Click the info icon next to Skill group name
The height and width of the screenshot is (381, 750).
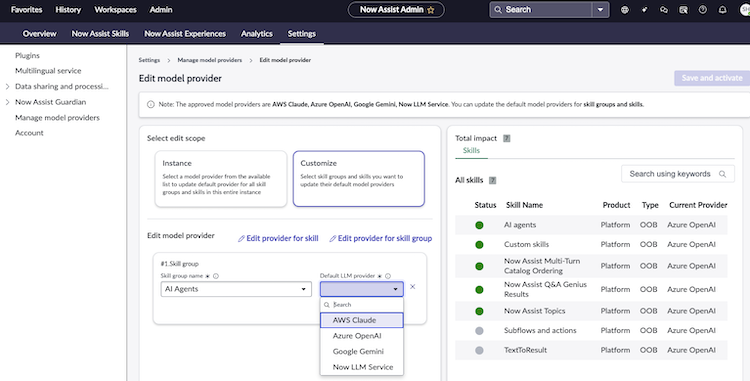pyautogui.click(x=216, y=276)
